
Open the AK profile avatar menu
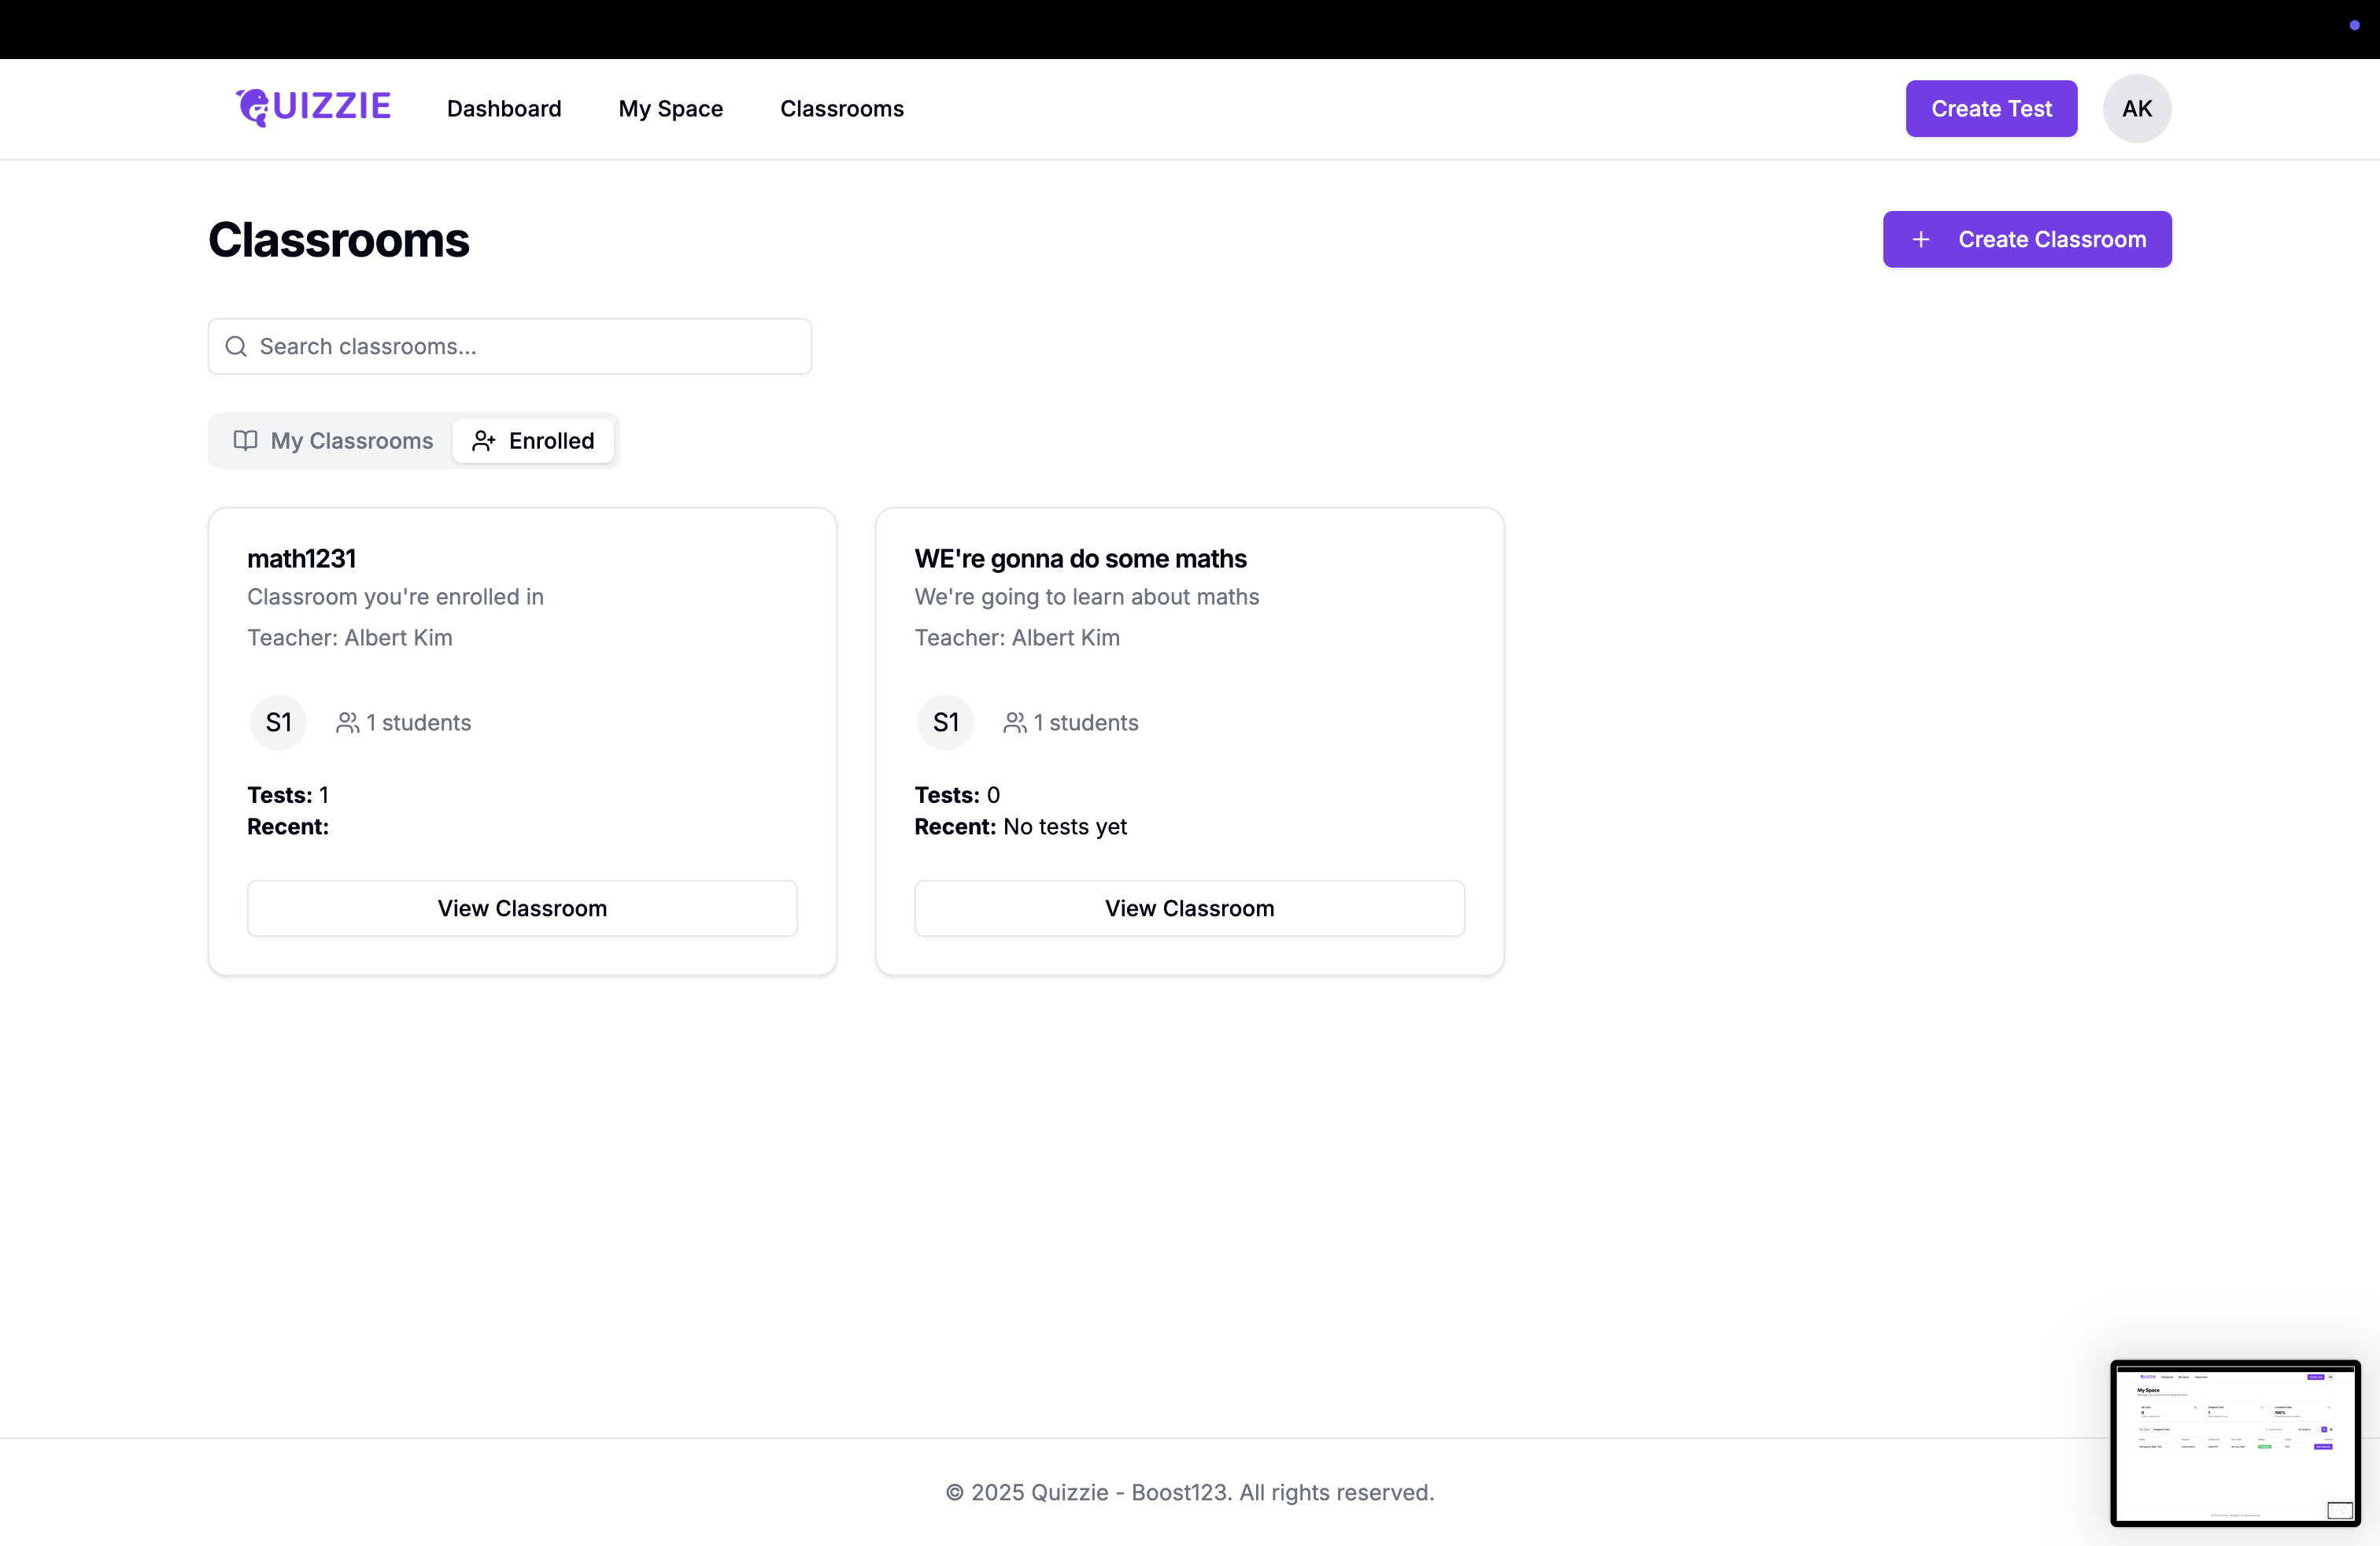pyautogui.click(x=2137, y=108)
